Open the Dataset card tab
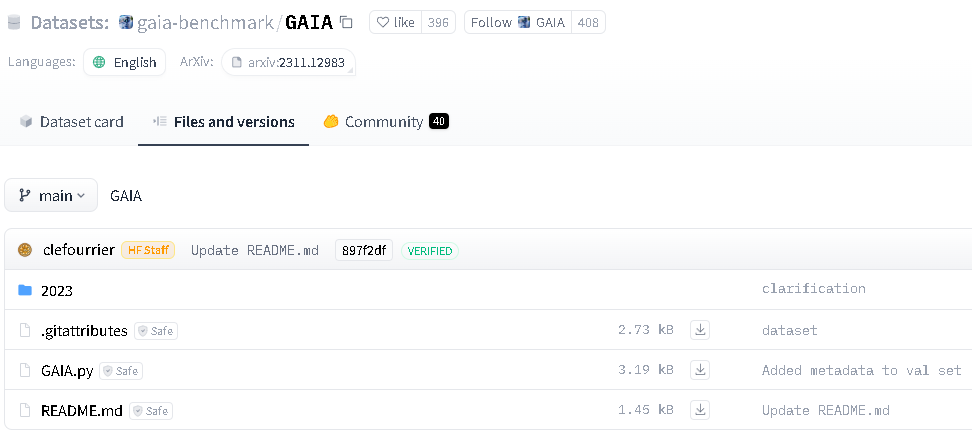Image resolution: width=972 pixels, height=430 pixels. point(71,121)
